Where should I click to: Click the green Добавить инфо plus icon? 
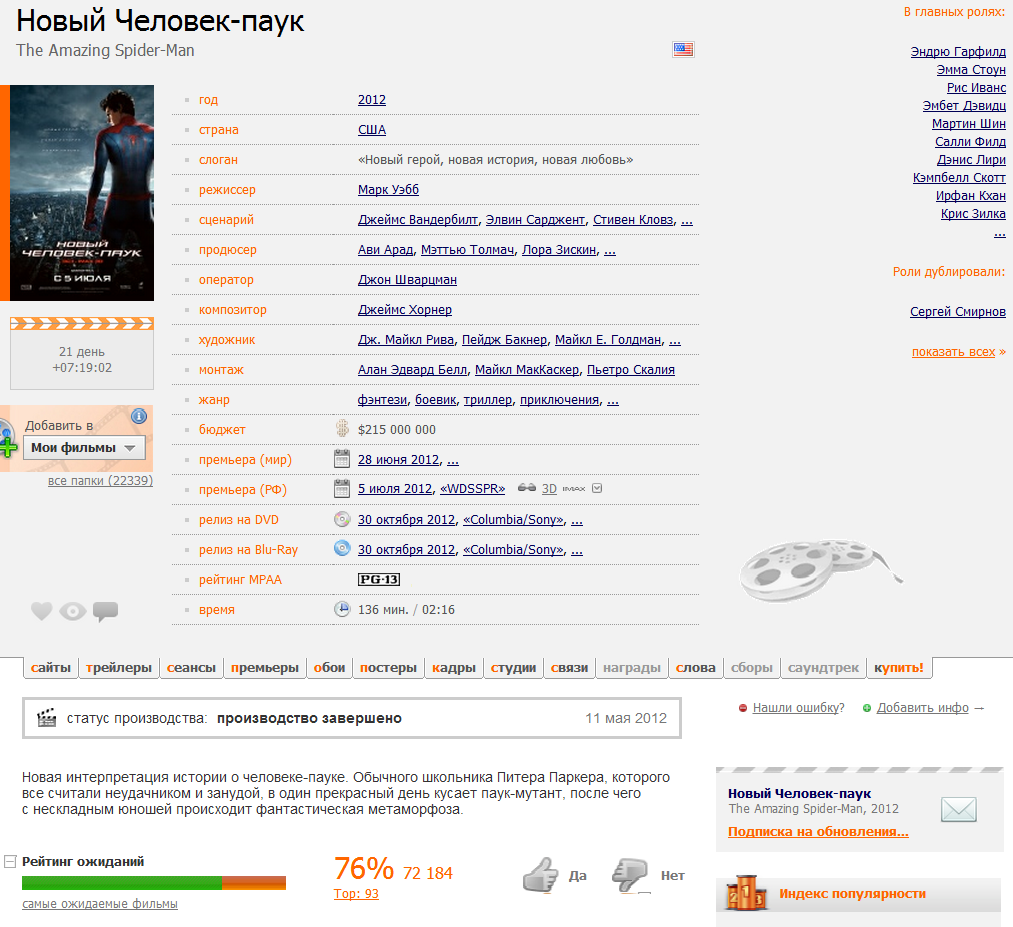click(867, 708)
